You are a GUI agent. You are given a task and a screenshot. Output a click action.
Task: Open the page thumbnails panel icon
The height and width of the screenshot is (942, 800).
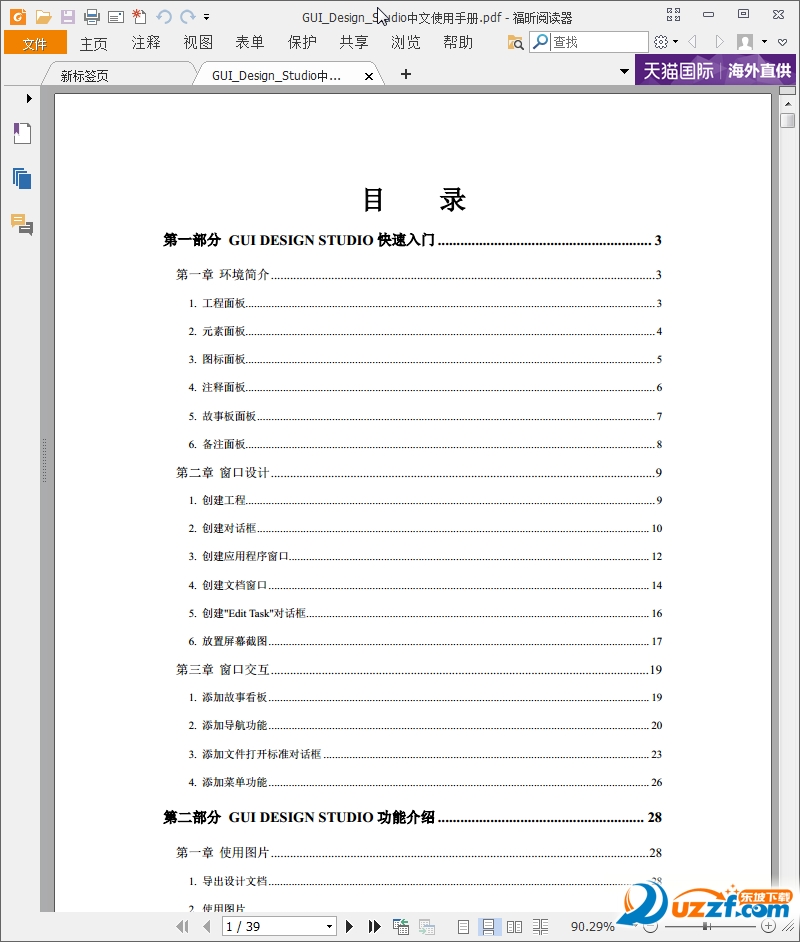point(22,178)
